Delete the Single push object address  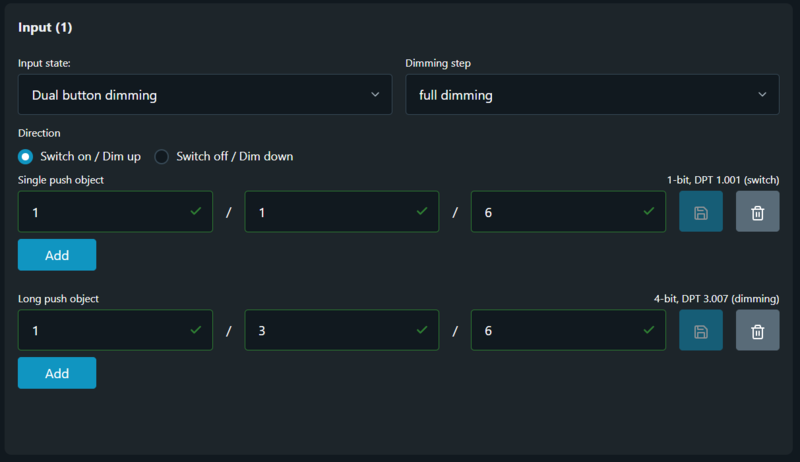[x=758, y=212]
